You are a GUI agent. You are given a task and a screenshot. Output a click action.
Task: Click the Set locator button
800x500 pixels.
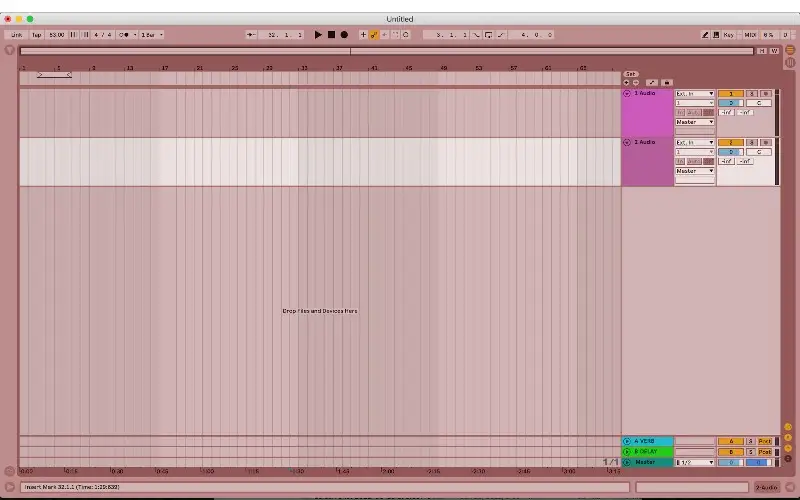(630, 74)
